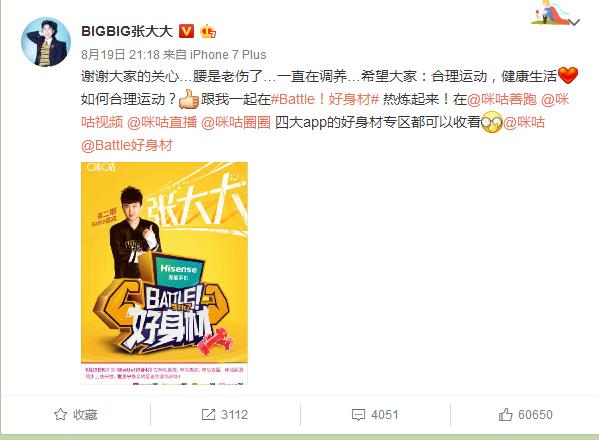Click the thumbs-up emoji in post text
Viewport: 599px width, 440px height.
[x=189, y=99]
